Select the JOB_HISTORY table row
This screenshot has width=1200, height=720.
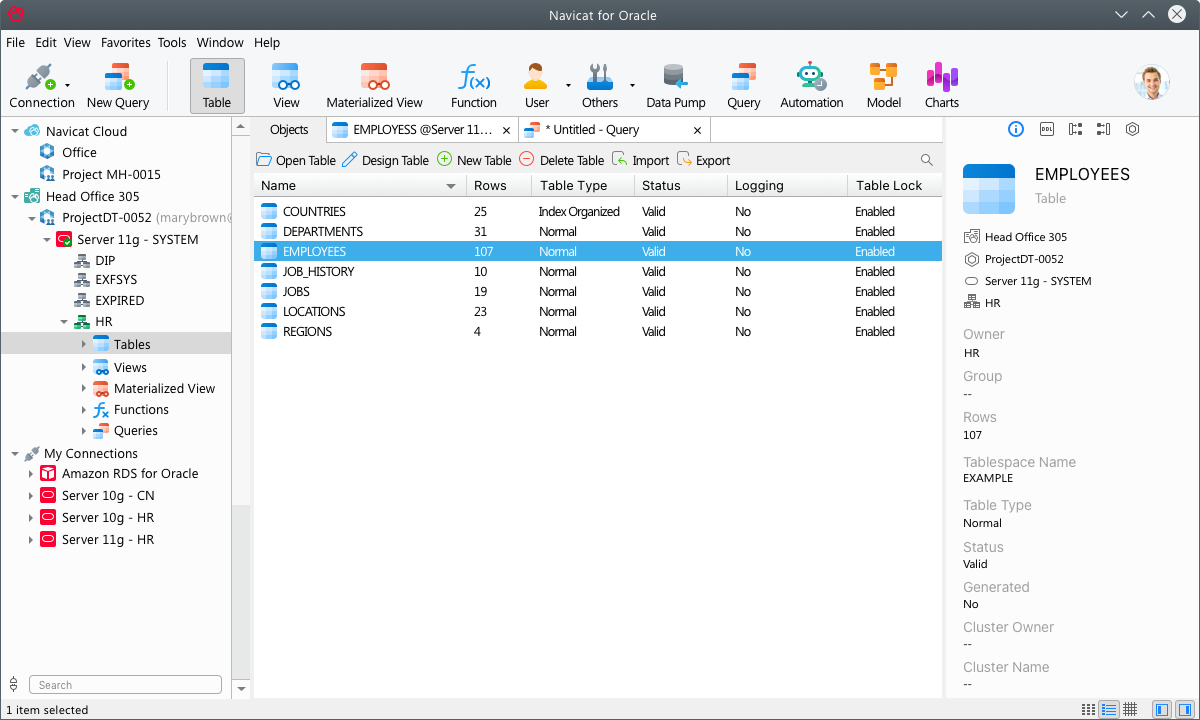pos(598,272)
